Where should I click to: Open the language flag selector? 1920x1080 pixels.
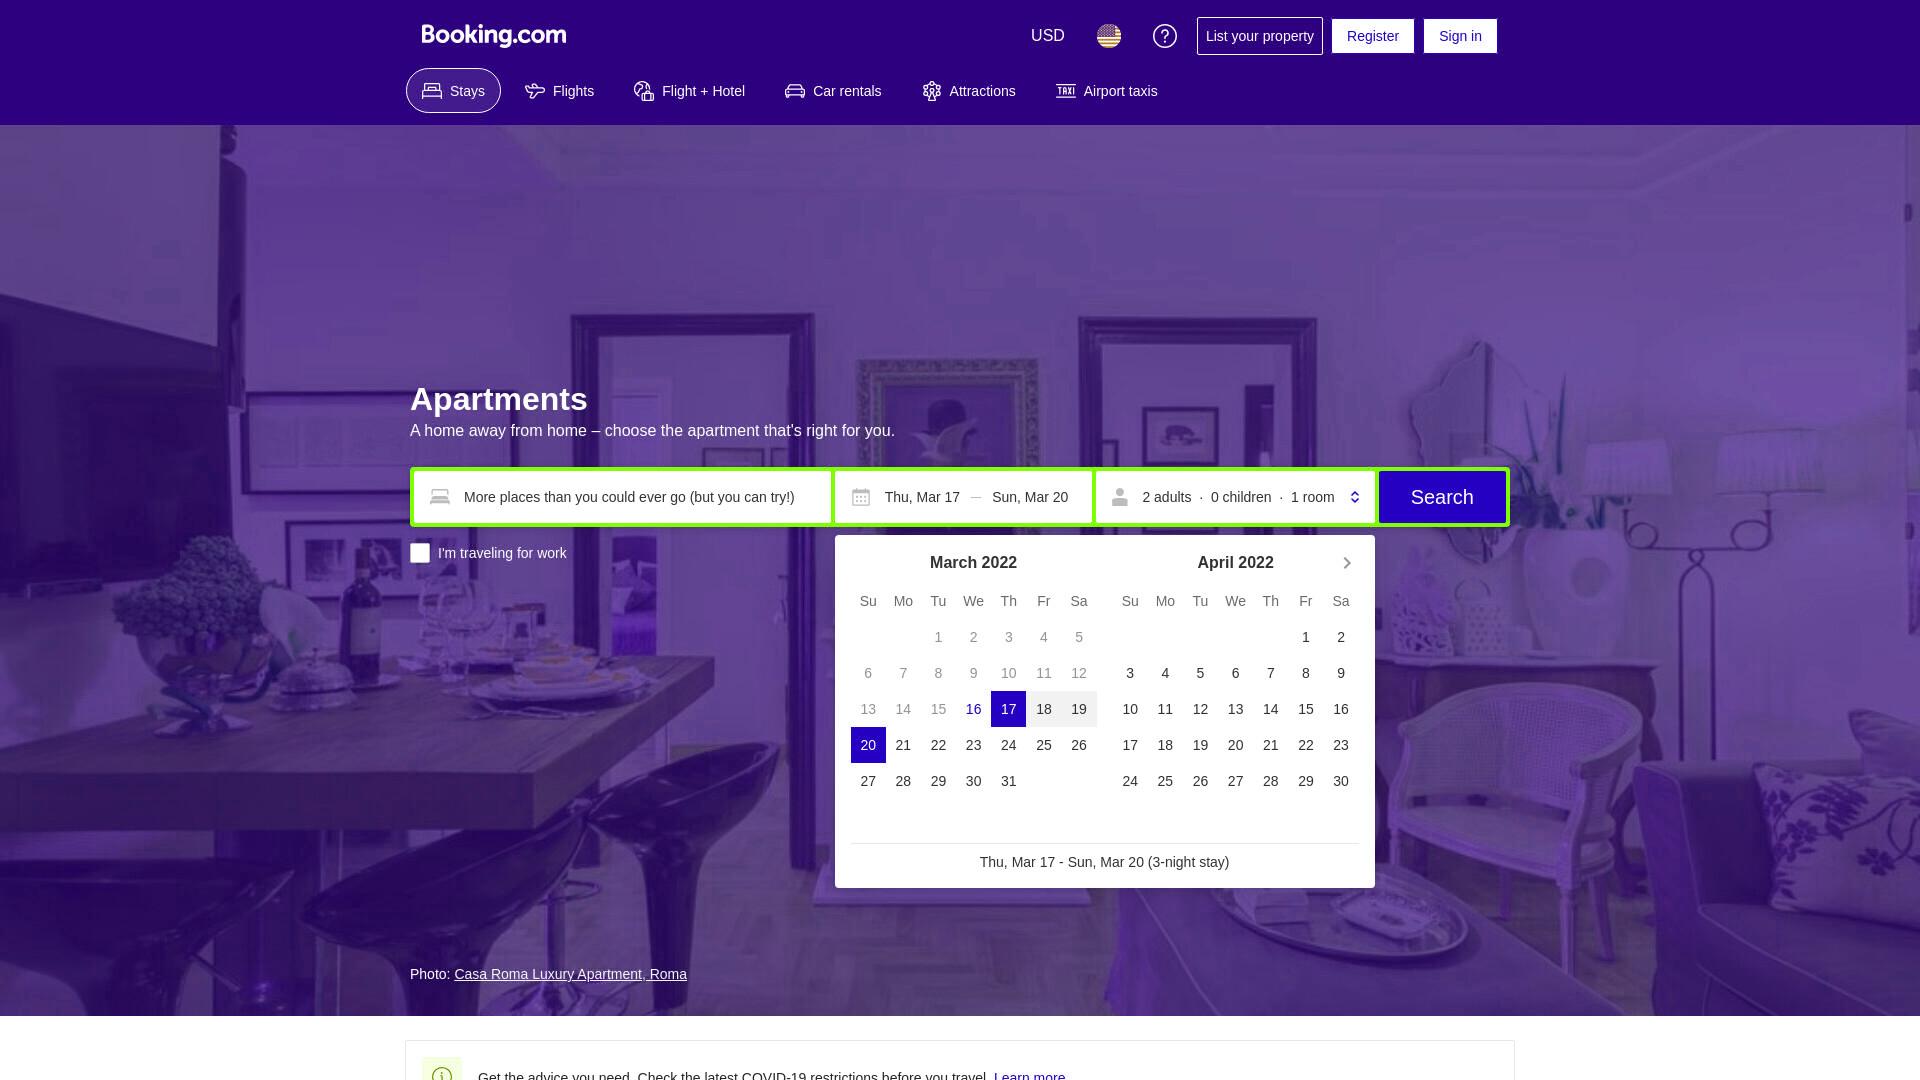[x=1109, y=36]
